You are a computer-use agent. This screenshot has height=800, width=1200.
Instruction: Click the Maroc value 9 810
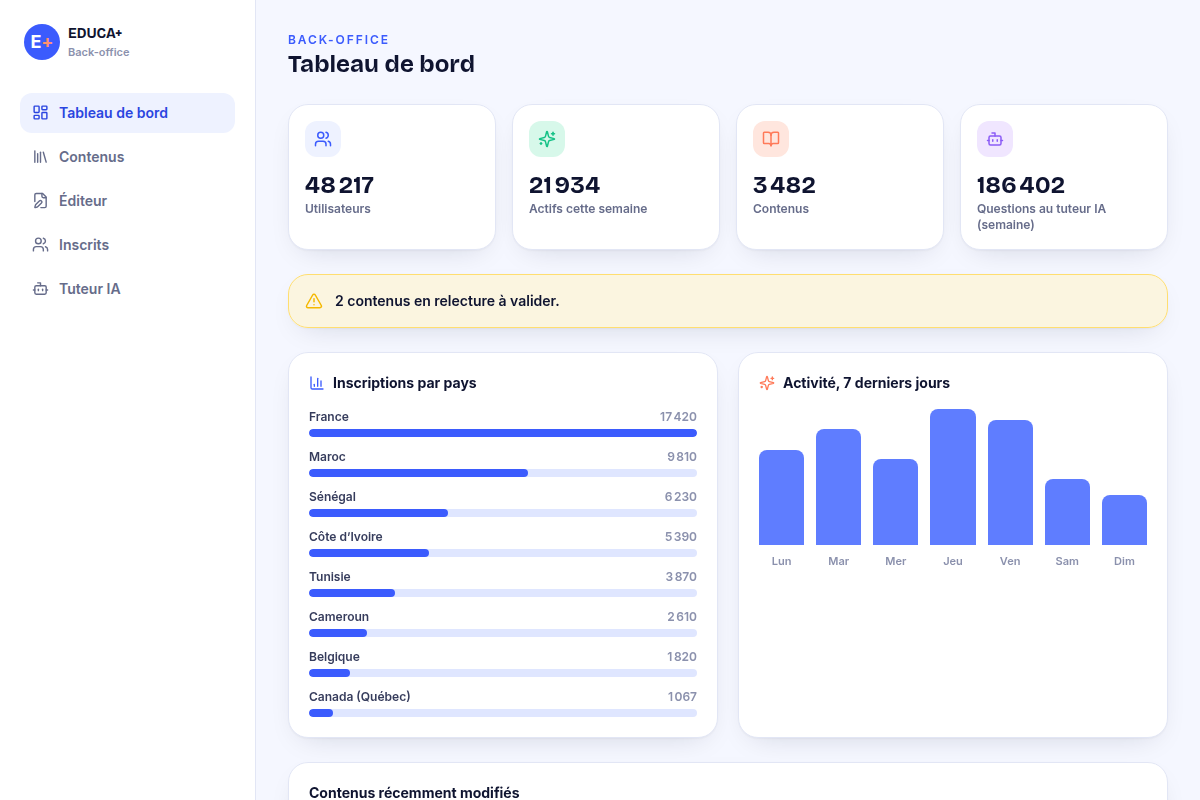pyautogui.click(x=682, y=457)
